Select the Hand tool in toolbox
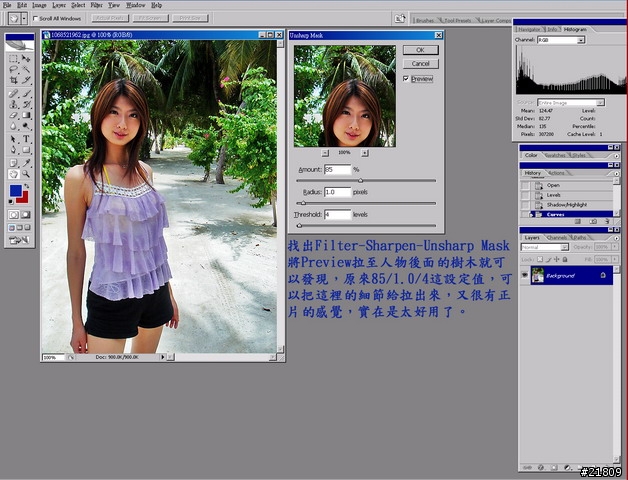The width and height of the screenshot is (628, 480). click(13, 174)
